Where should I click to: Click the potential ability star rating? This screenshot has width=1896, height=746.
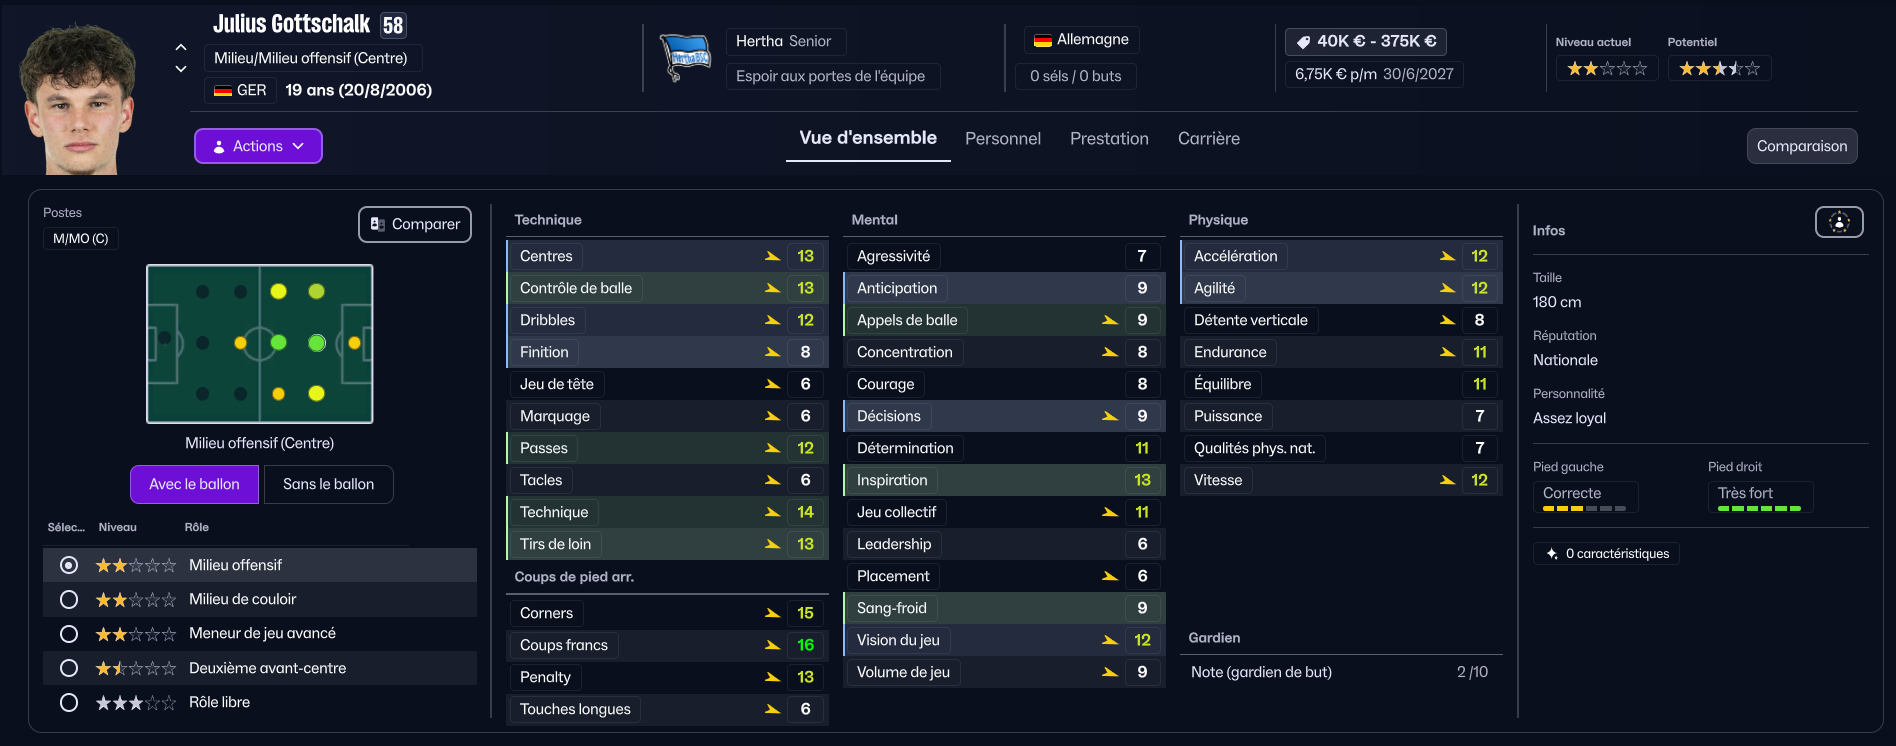pos(1718,69)
